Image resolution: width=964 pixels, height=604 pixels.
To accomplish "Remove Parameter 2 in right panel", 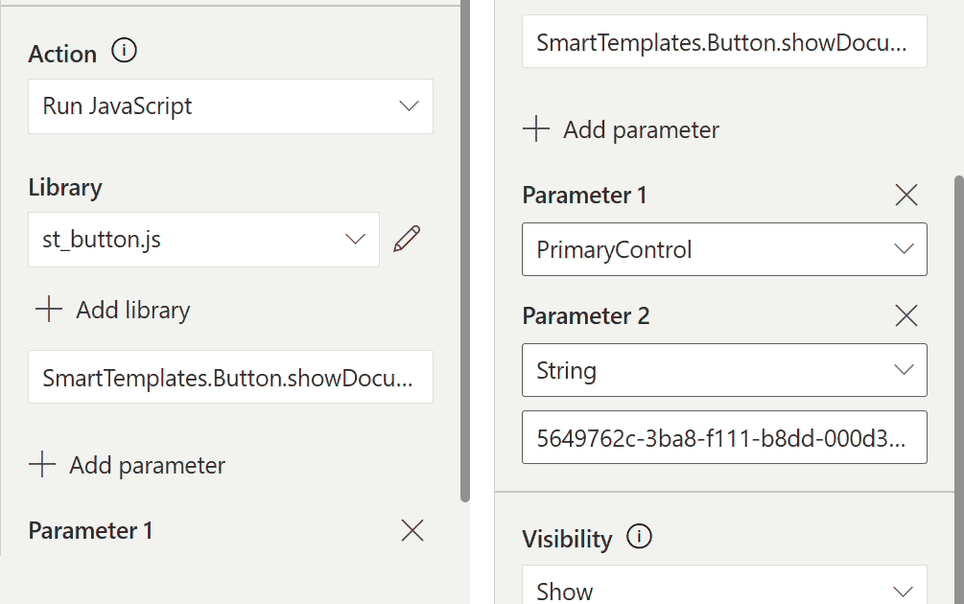I will click(906, 316).
